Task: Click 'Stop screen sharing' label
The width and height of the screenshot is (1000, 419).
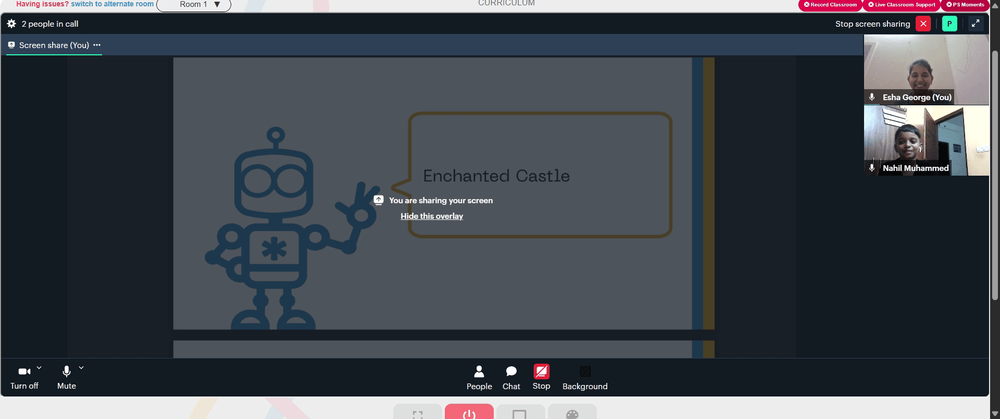Action: (872, 24)
